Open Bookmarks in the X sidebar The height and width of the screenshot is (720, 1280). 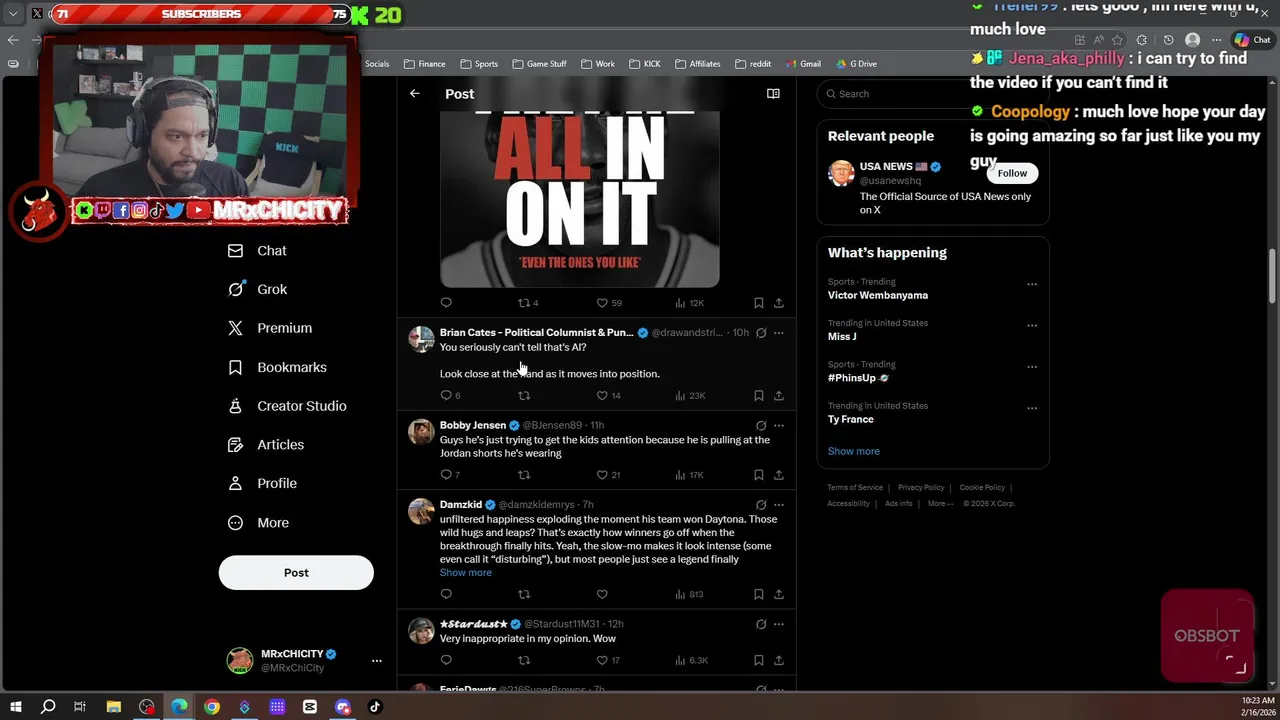click(276, 367)
